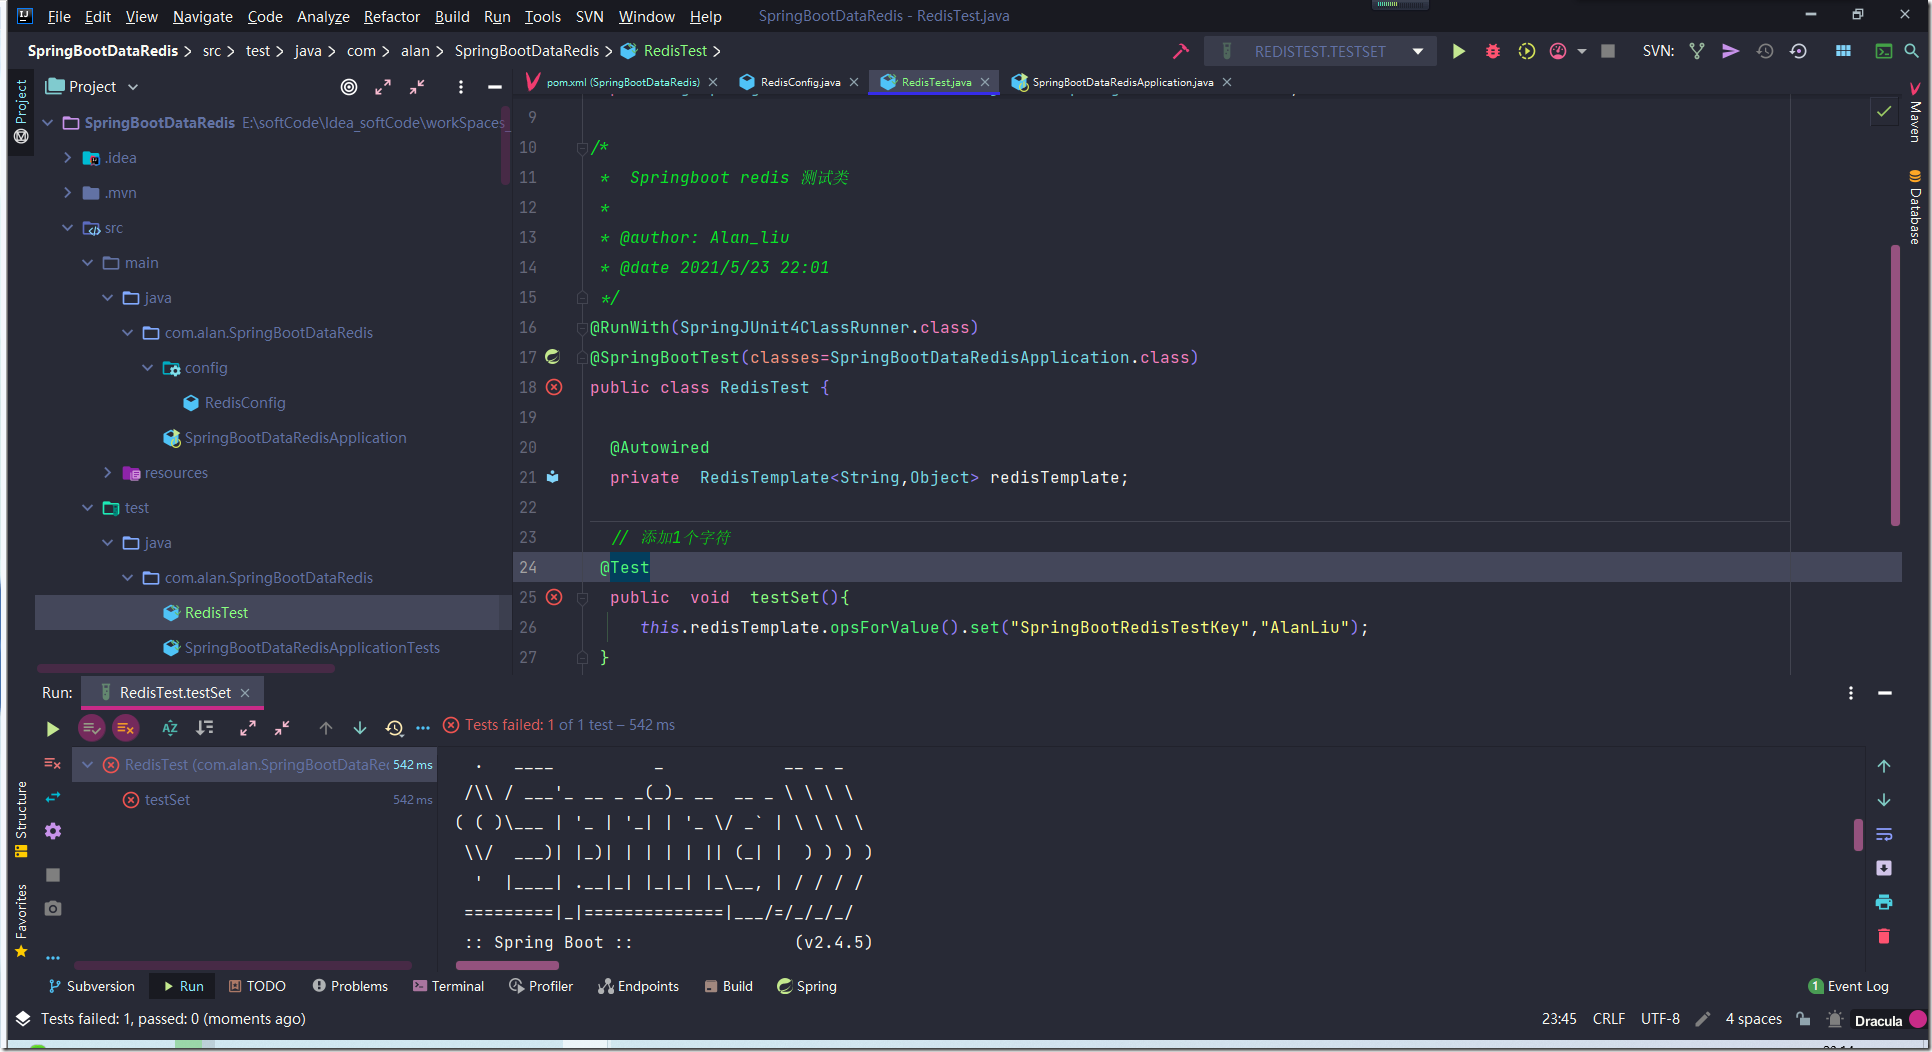Revert changes with SVN rollback icon
Image resolution: width=1932 pixels, height=1052 pixels.
pos(1798,51)
